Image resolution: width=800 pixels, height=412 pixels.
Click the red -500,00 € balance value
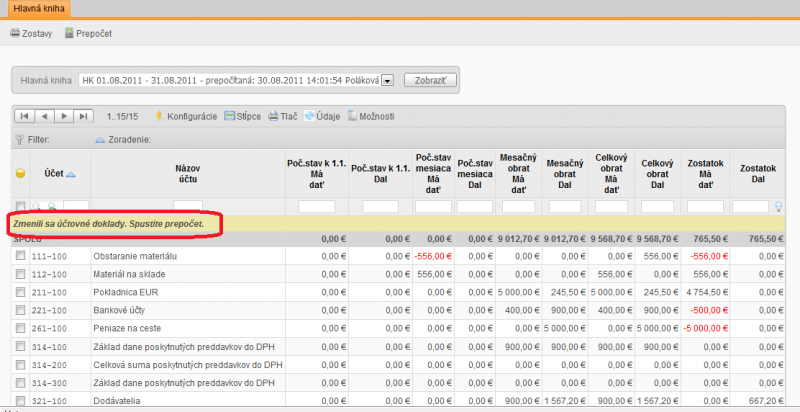click(x=709, y=310)
